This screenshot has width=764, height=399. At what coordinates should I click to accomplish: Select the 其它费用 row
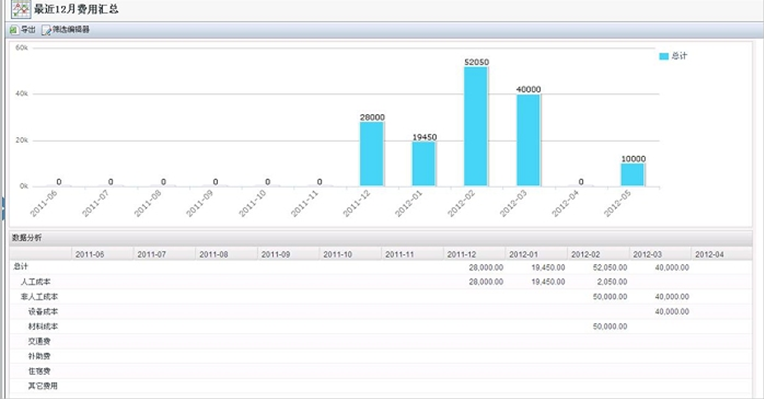[x=380, y=385]
